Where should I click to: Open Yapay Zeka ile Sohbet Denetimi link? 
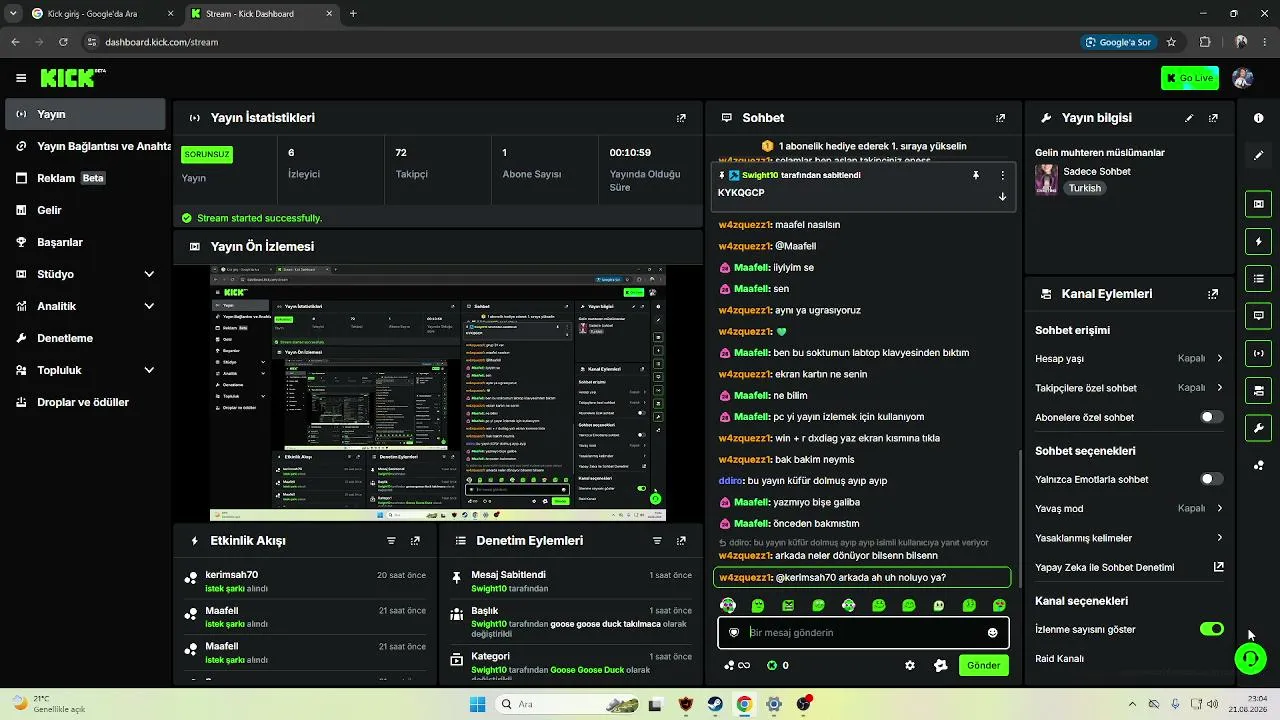[1129, 567]
